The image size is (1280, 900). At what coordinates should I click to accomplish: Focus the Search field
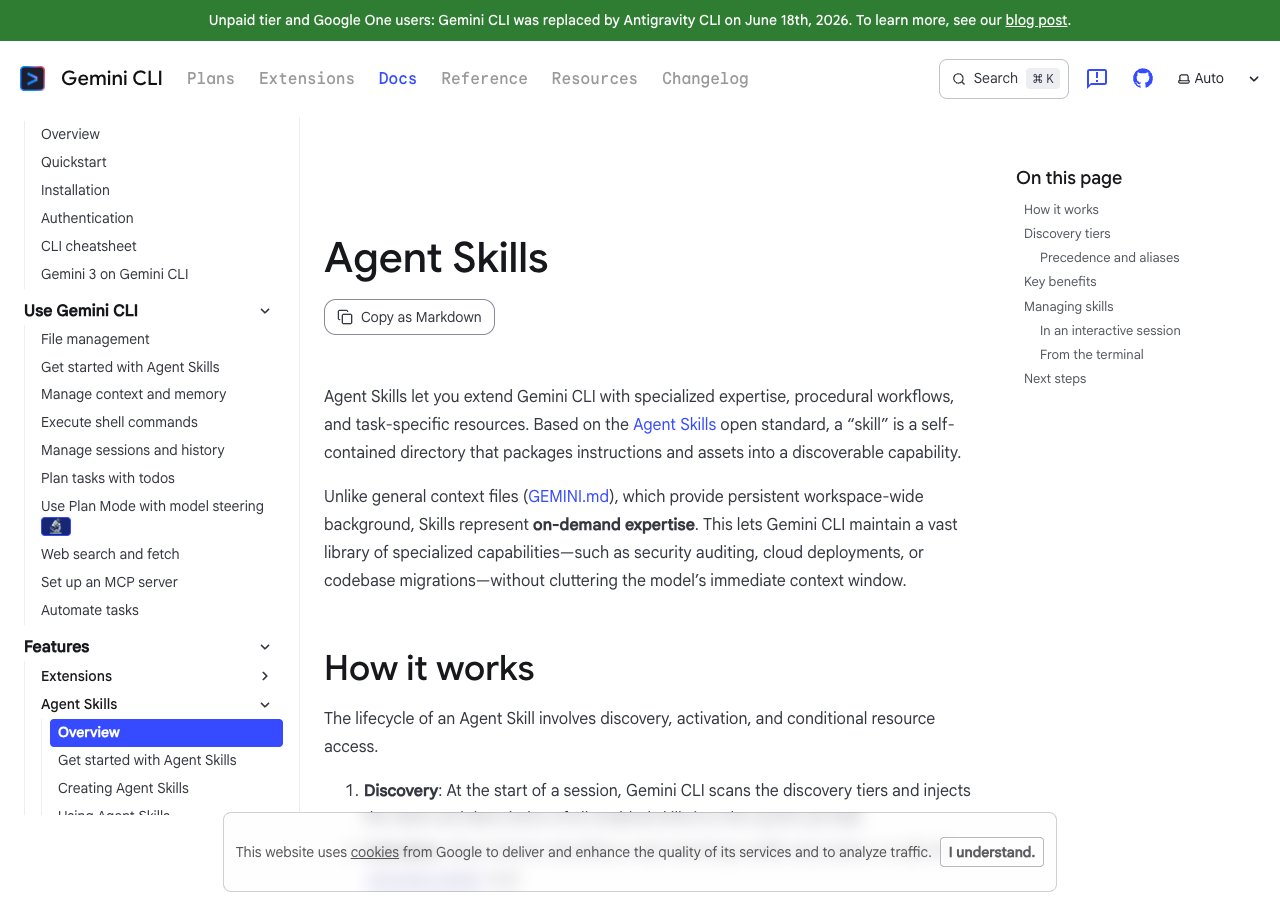(x=1004, y=79)
